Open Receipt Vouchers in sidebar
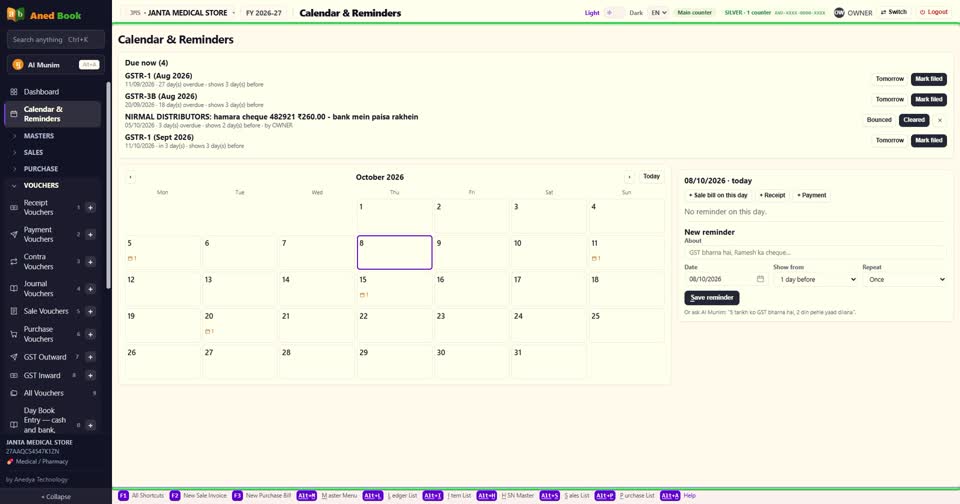Image resolution: width=960 pixels, height=504 pixels. click(x=39, y=208)
